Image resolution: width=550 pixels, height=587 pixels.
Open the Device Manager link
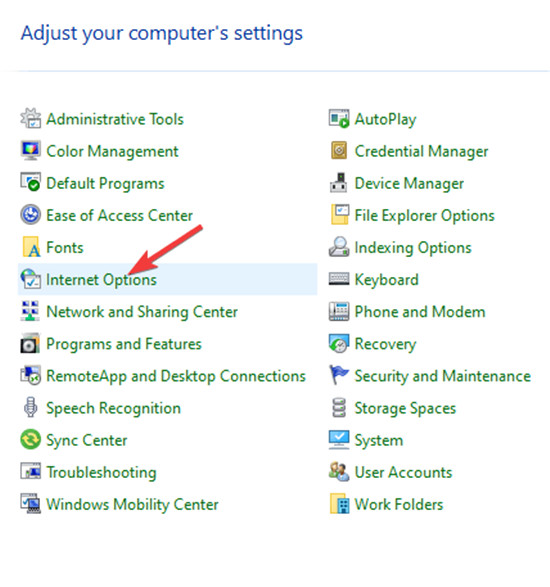click(409, 183)
